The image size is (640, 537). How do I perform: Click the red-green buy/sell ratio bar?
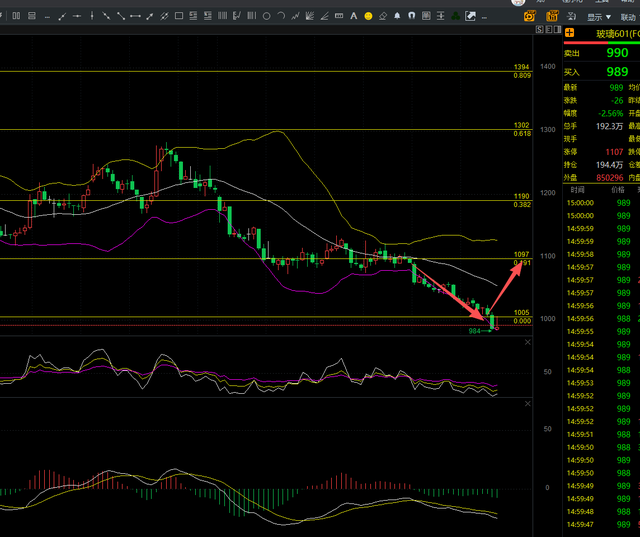(600, 44)
